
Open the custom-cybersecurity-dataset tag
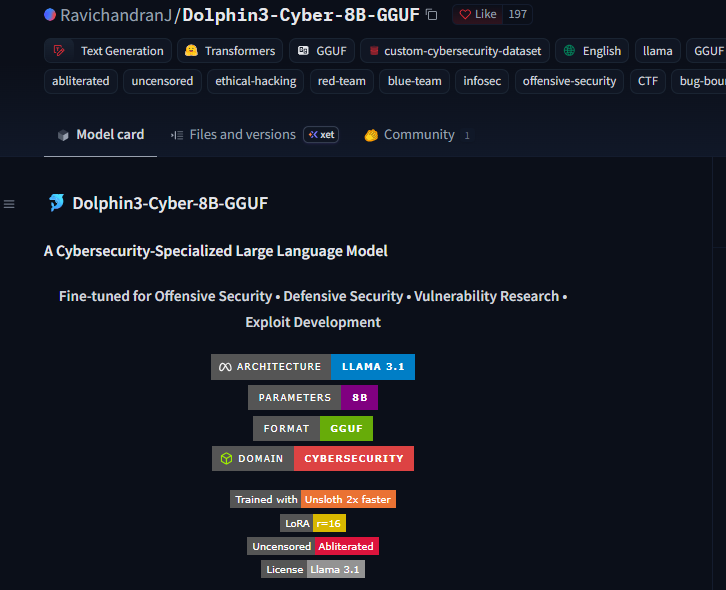point(455,50)
